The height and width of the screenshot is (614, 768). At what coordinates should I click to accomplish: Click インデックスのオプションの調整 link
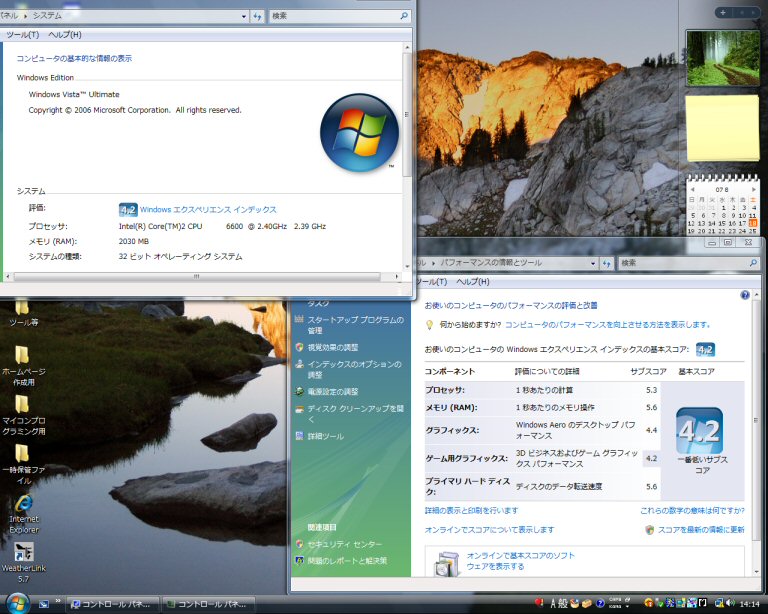355,370
